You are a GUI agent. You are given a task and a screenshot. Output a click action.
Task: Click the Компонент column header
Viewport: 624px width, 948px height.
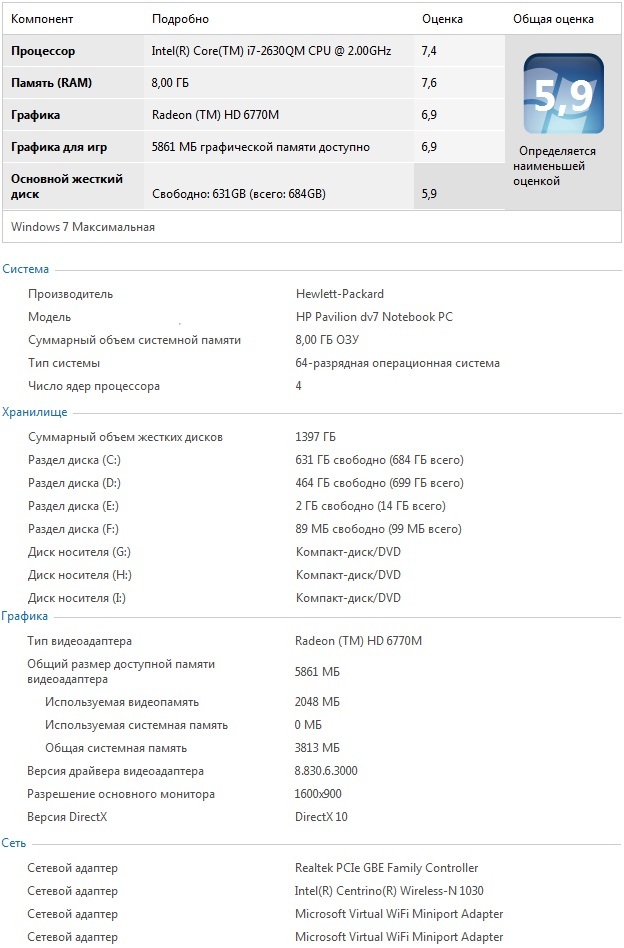pyautogui.click(x=42, y=19)
